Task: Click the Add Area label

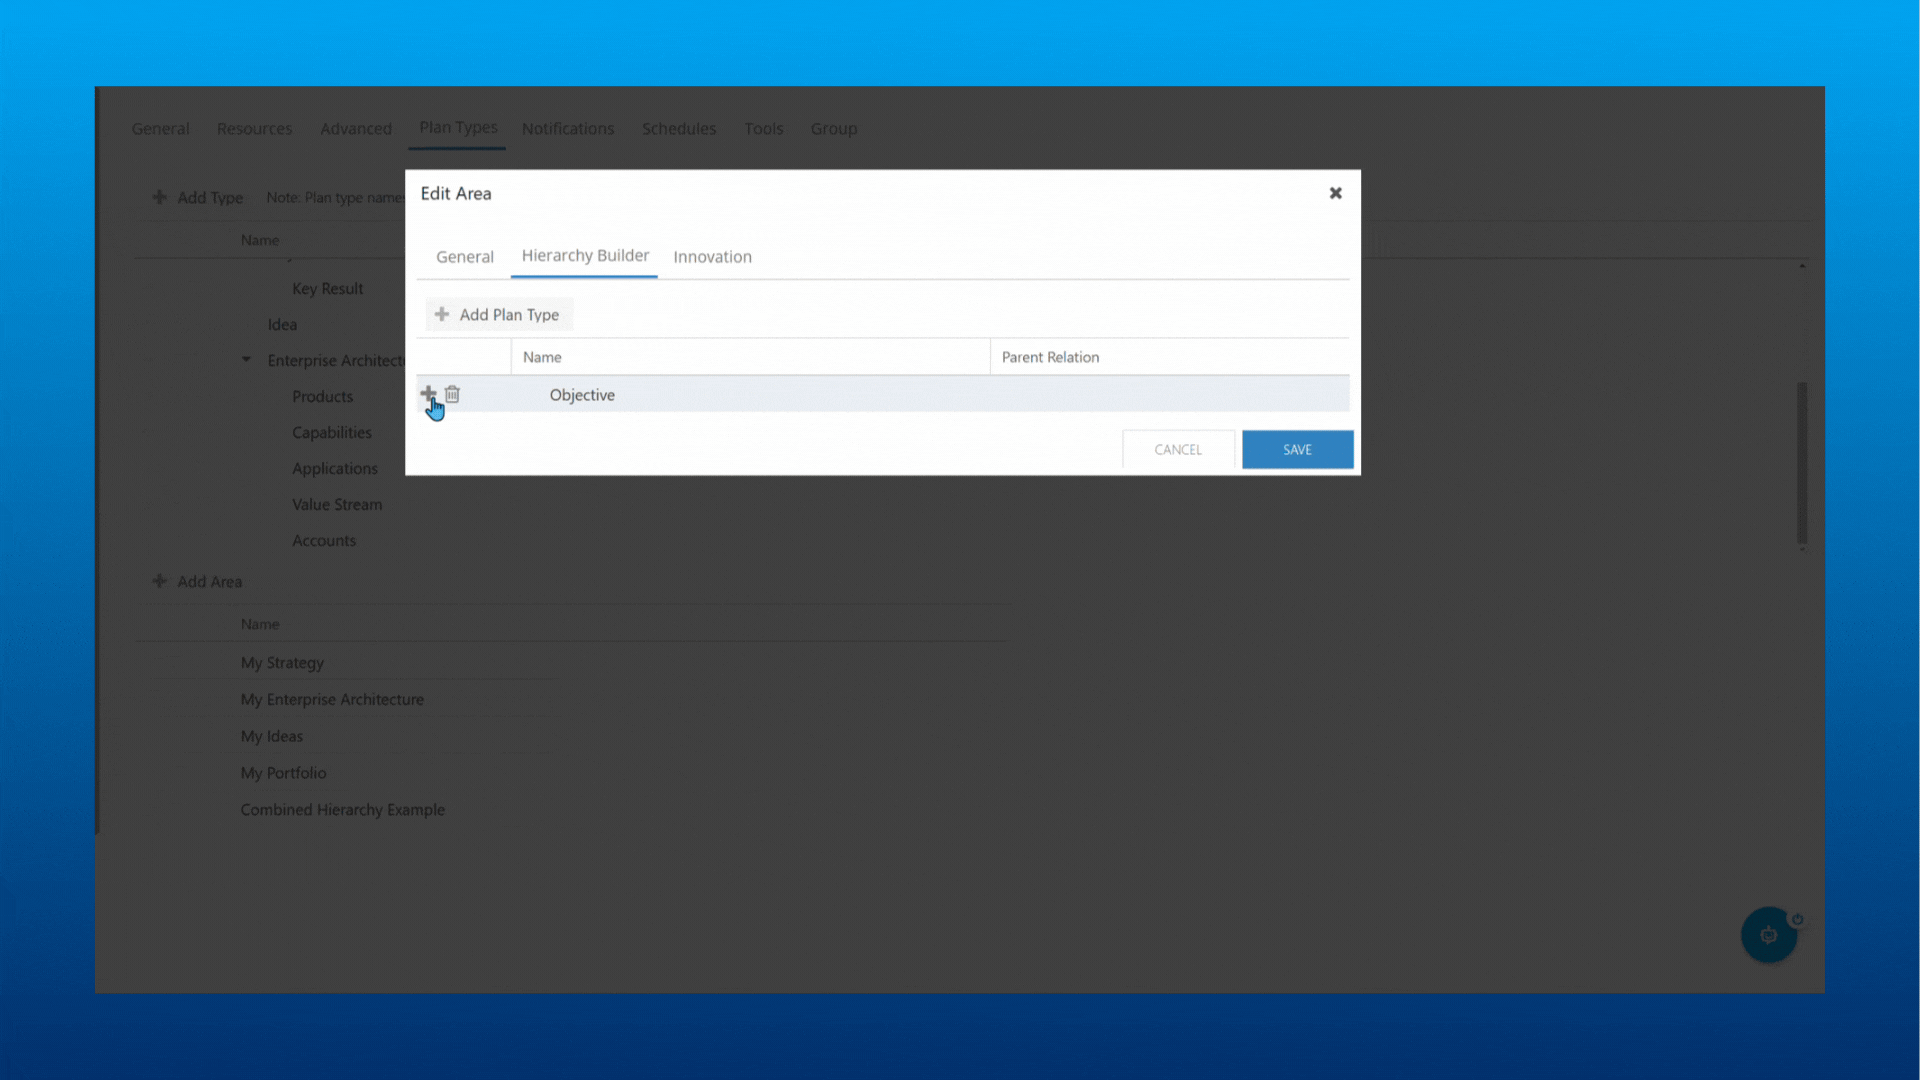Action: 210,582
